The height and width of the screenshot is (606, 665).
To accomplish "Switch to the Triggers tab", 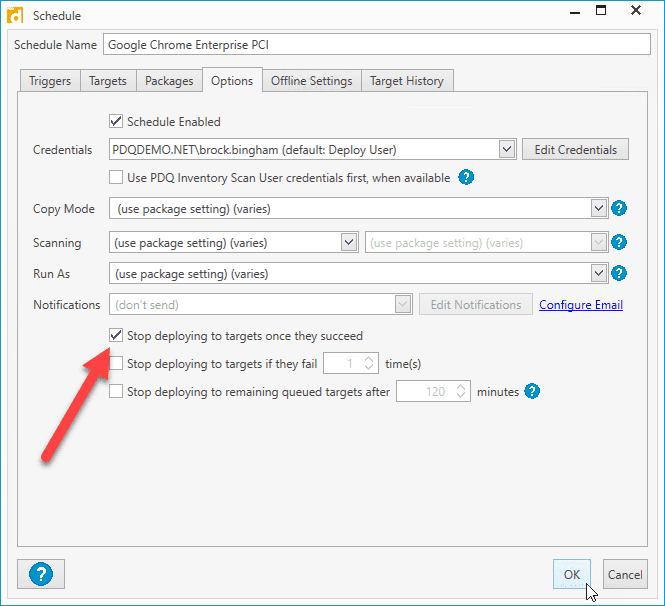I will 50,81.
